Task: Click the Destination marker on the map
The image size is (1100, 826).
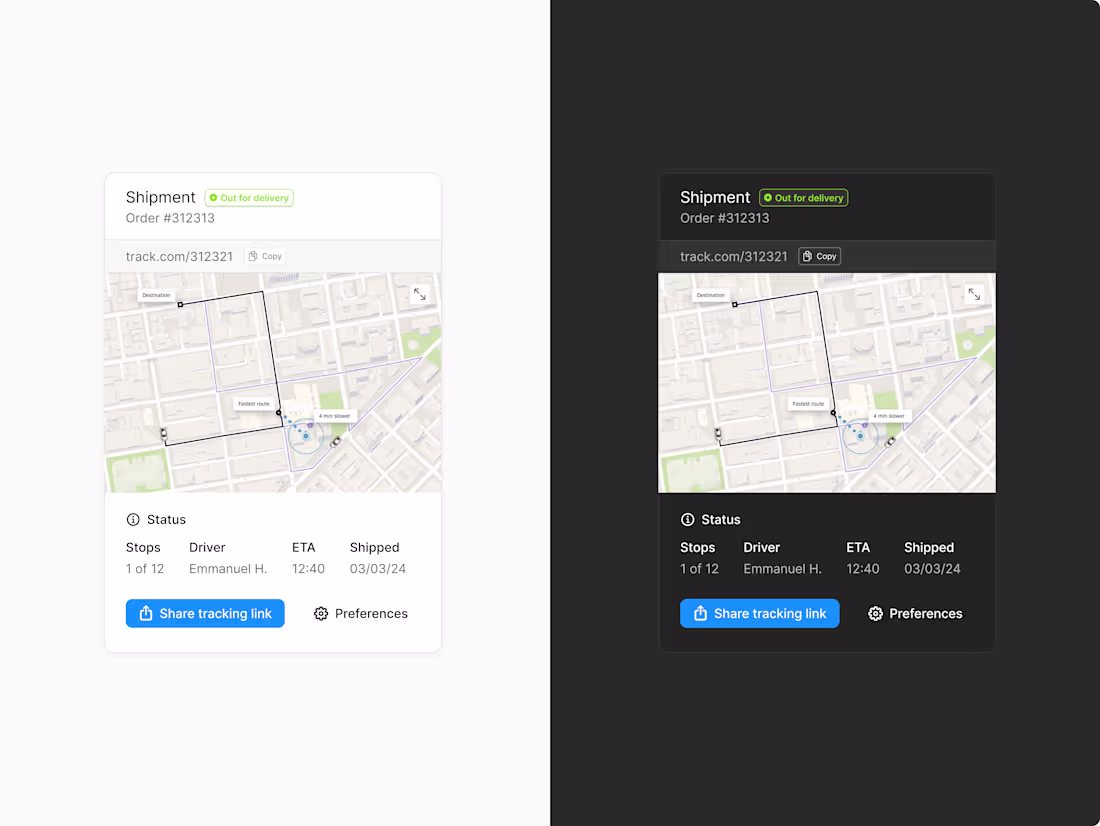Action: tap(156, 294)
